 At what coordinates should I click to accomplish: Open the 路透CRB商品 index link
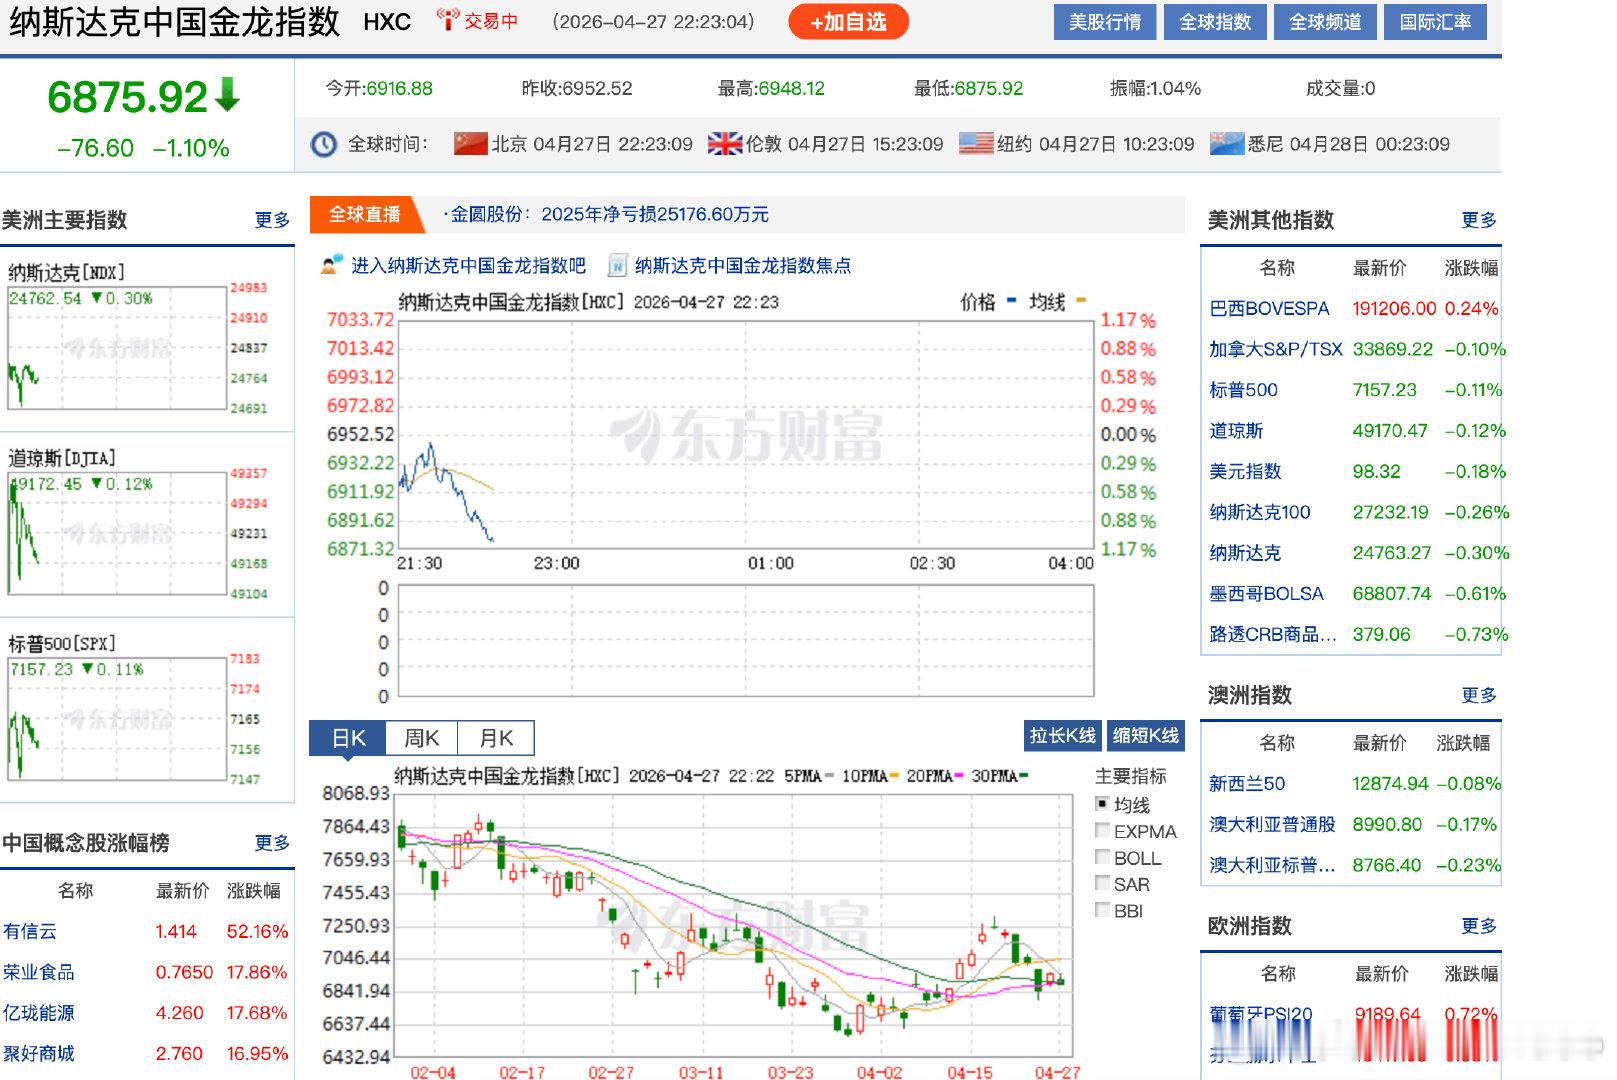click(x=1273, y=634)
